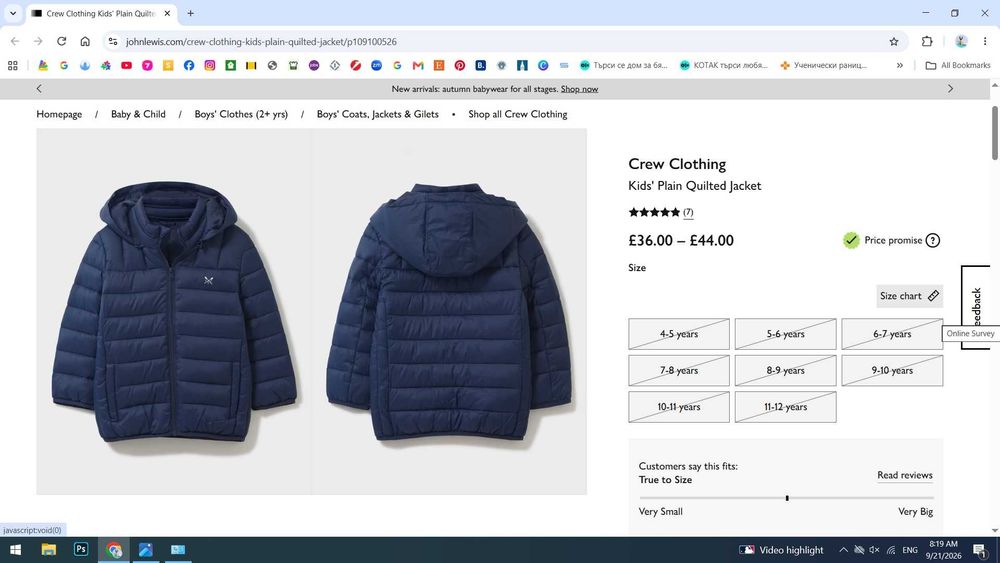Screen dimensions: 1000x563
Task: Click the page vertical scrollbar
Action: [x=994, y=133]
